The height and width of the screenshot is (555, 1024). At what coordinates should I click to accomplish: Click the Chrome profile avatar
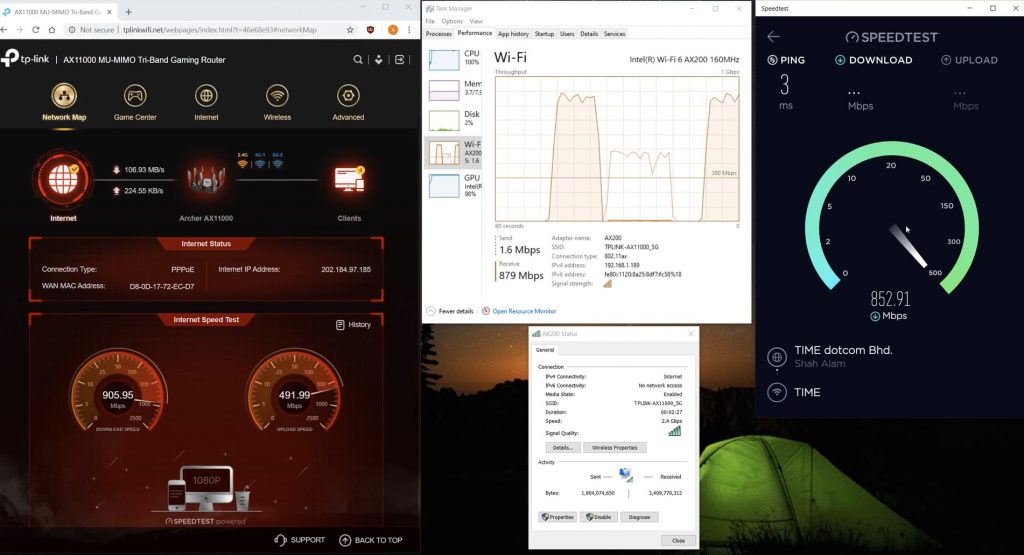pyautogui.click(x=392, y=30)
